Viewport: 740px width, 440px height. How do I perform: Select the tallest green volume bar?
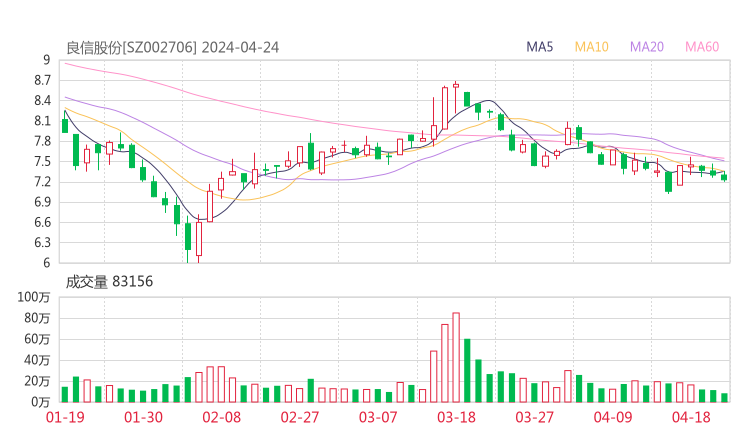pyautogui.click(x=467, y=371)
